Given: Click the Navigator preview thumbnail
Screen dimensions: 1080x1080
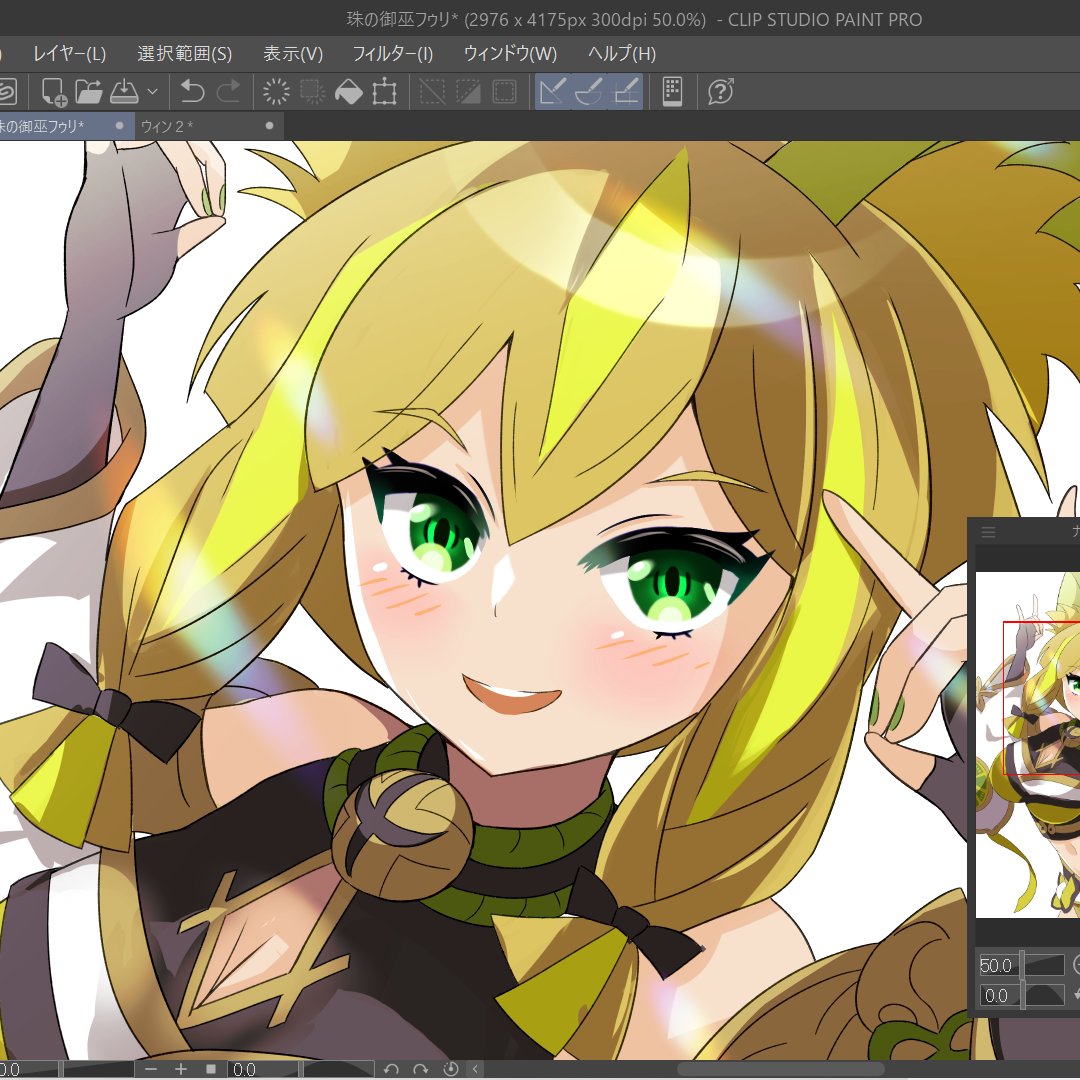Looking at the screenshot, I should point(1028,745).
